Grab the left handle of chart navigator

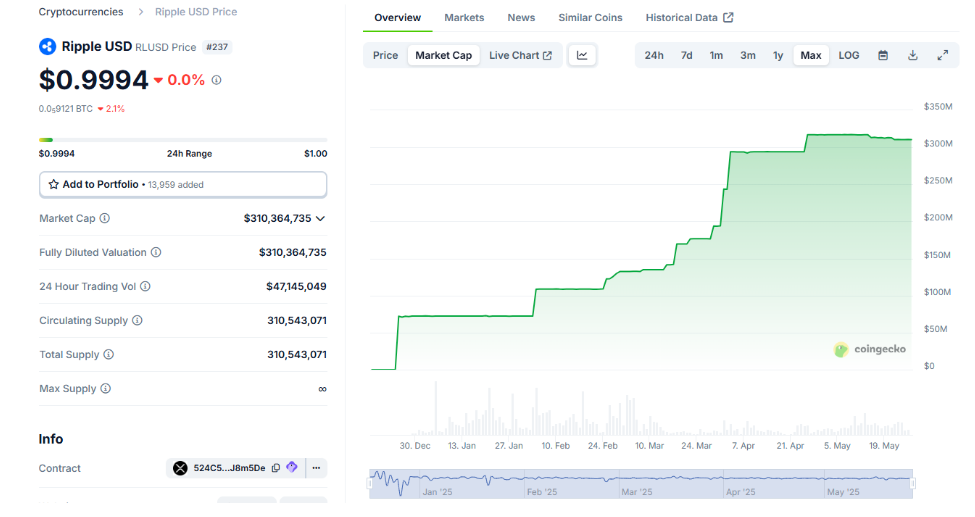[370, 483]
